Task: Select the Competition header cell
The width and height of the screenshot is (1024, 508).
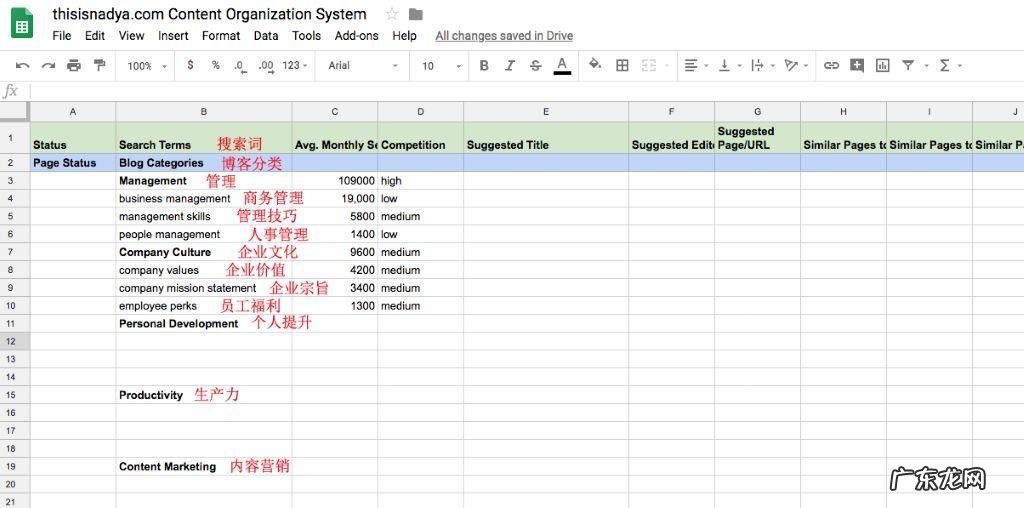Action: pyautogui.click(x=421, y=138)
